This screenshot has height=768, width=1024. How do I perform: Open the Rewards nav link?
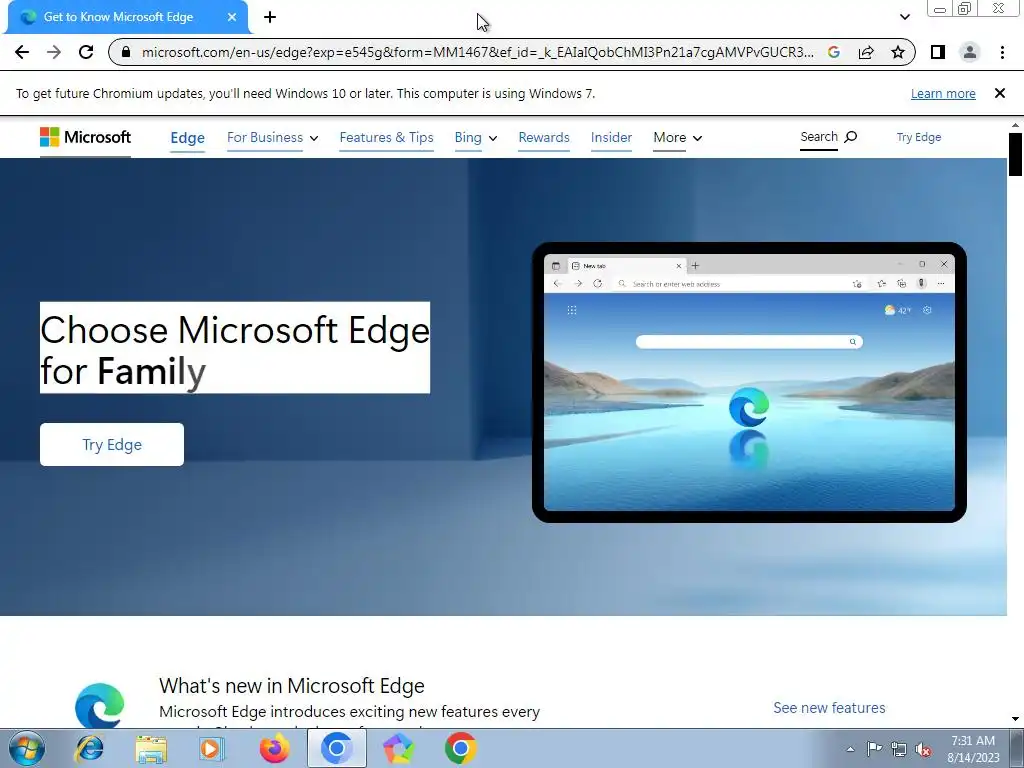[x=544, y=138]
